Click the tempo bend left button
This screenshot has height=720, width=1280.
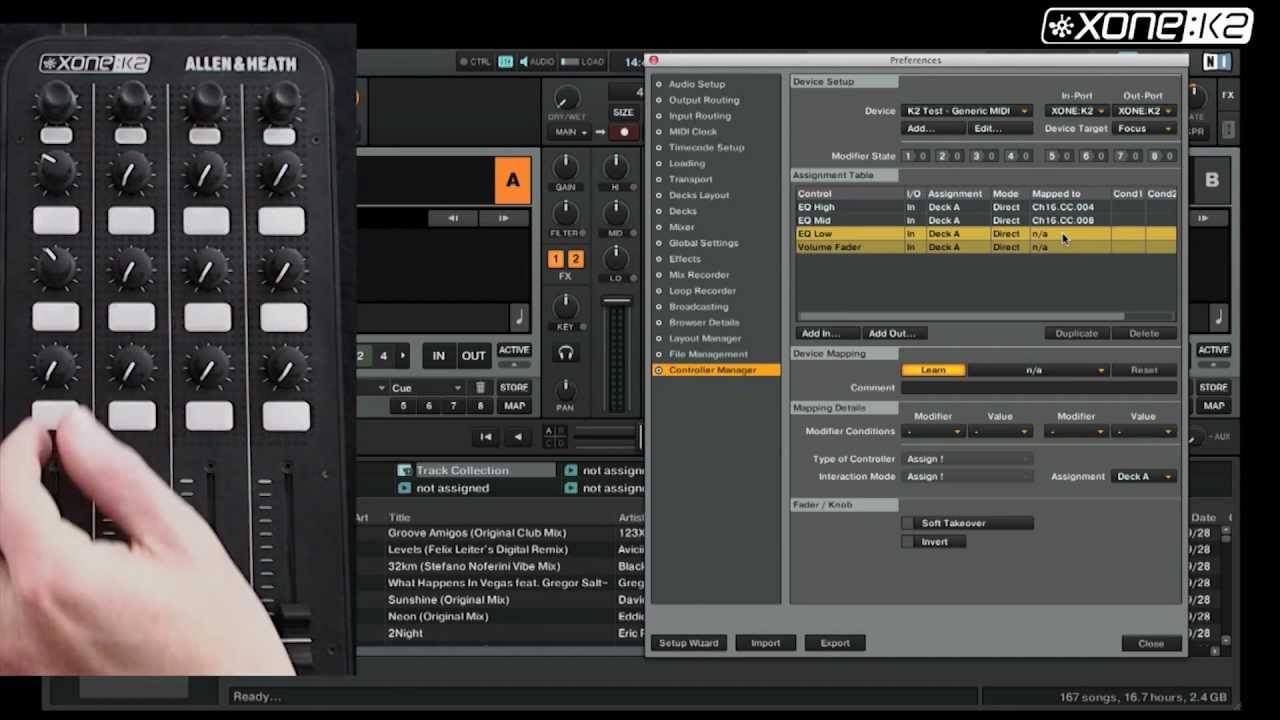[x=453, y=218]
